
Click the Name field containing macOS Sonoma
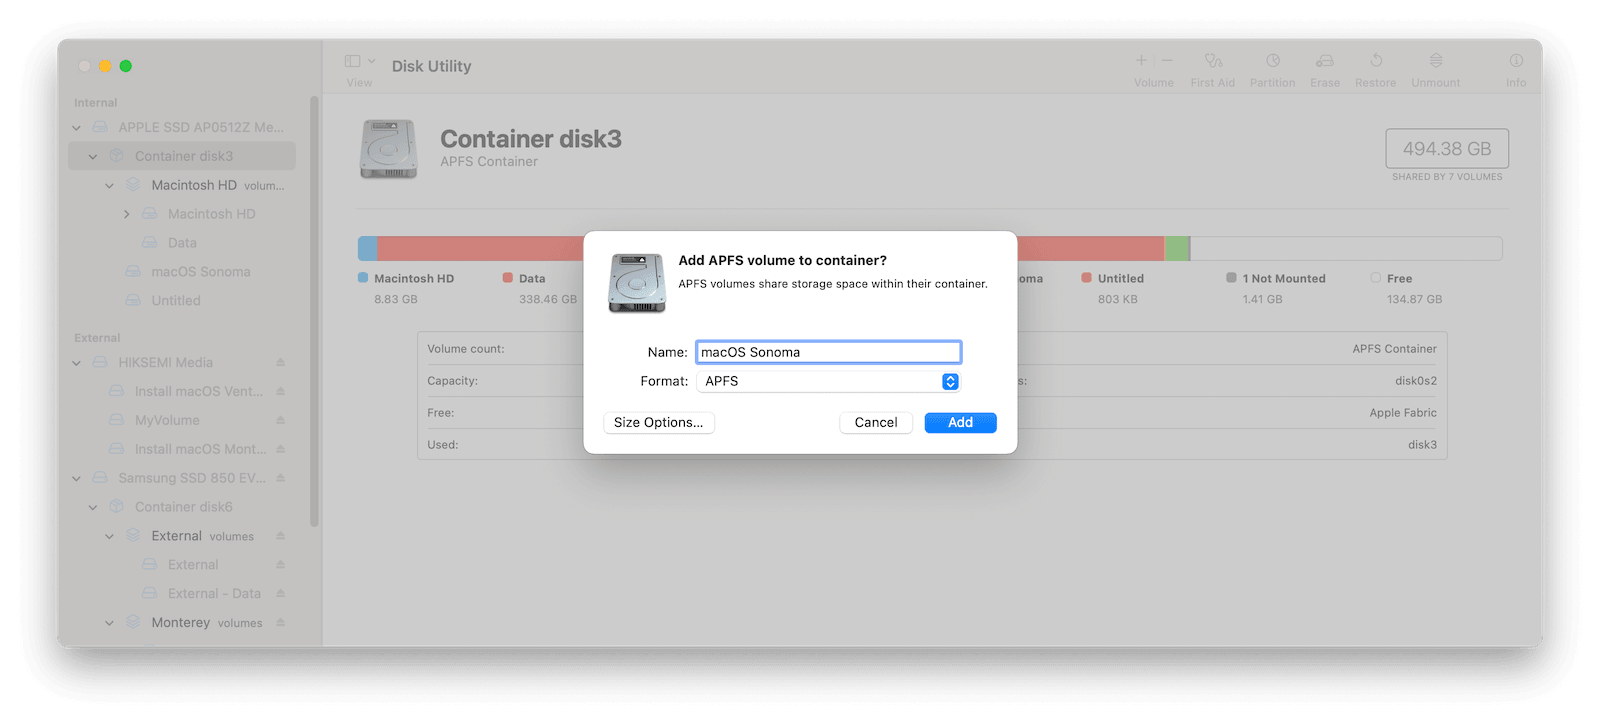pos(828,352)
